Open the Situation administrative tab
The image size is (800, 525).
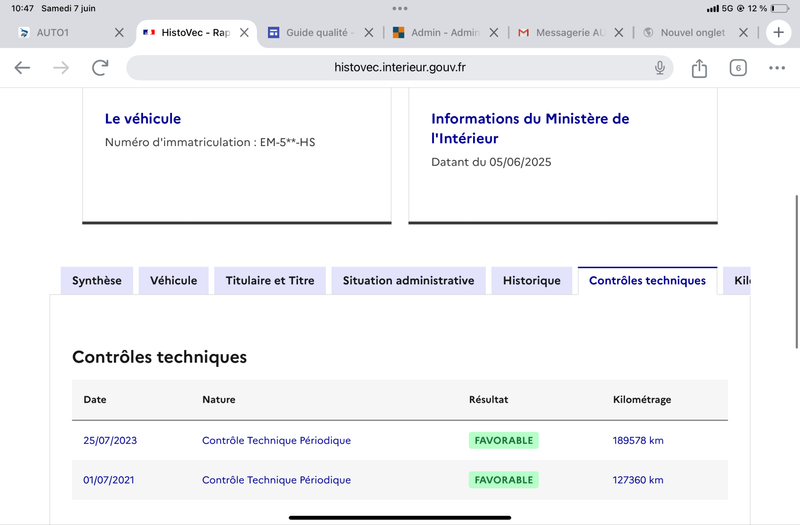click(x=408, y=281)
